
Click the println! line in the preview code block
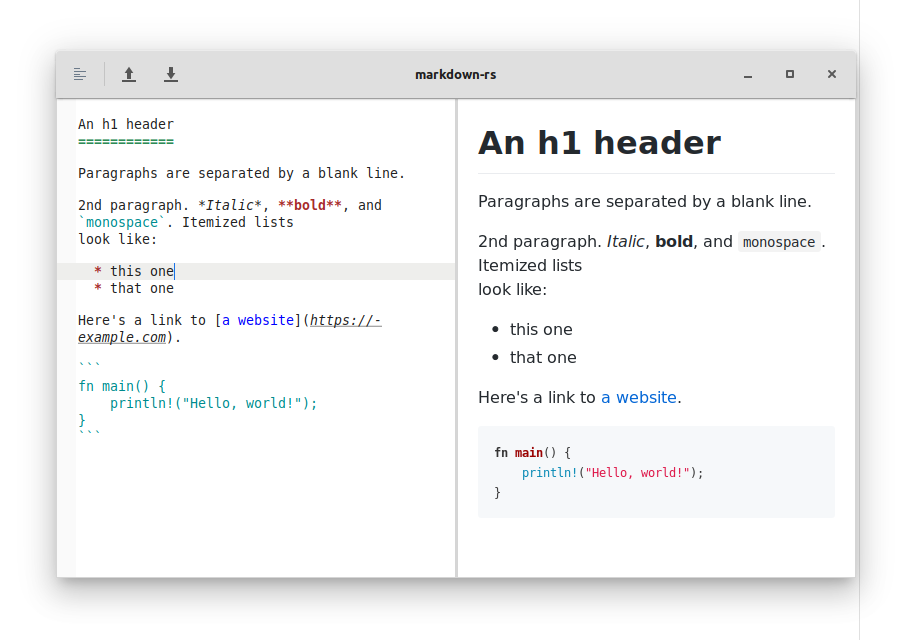pos(612,472)
